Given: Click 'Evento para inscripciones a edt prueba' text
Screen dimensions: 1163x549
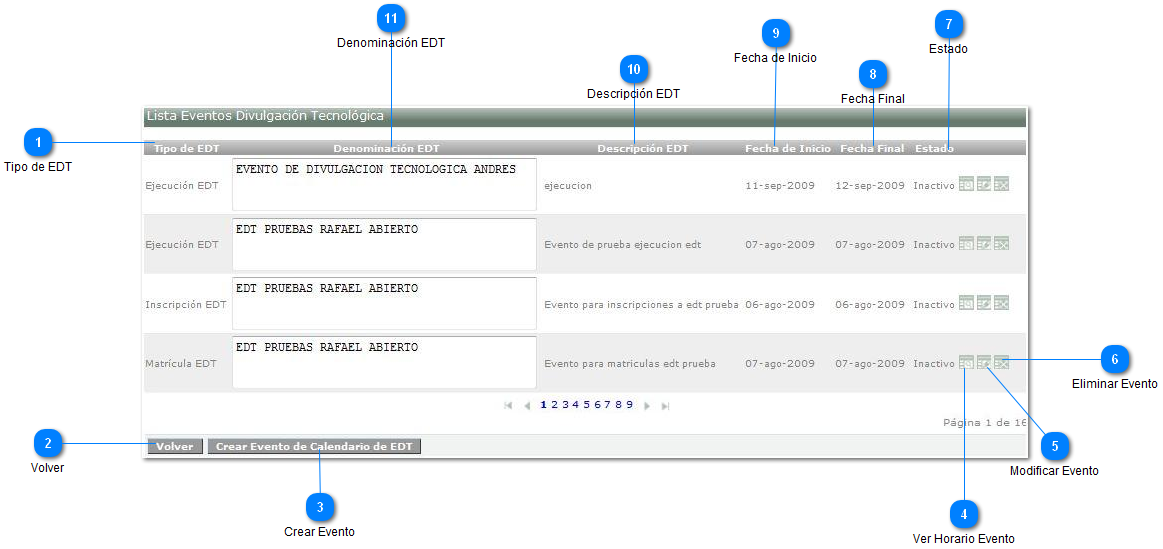Looking at the screenshot, I should [641, 304].
